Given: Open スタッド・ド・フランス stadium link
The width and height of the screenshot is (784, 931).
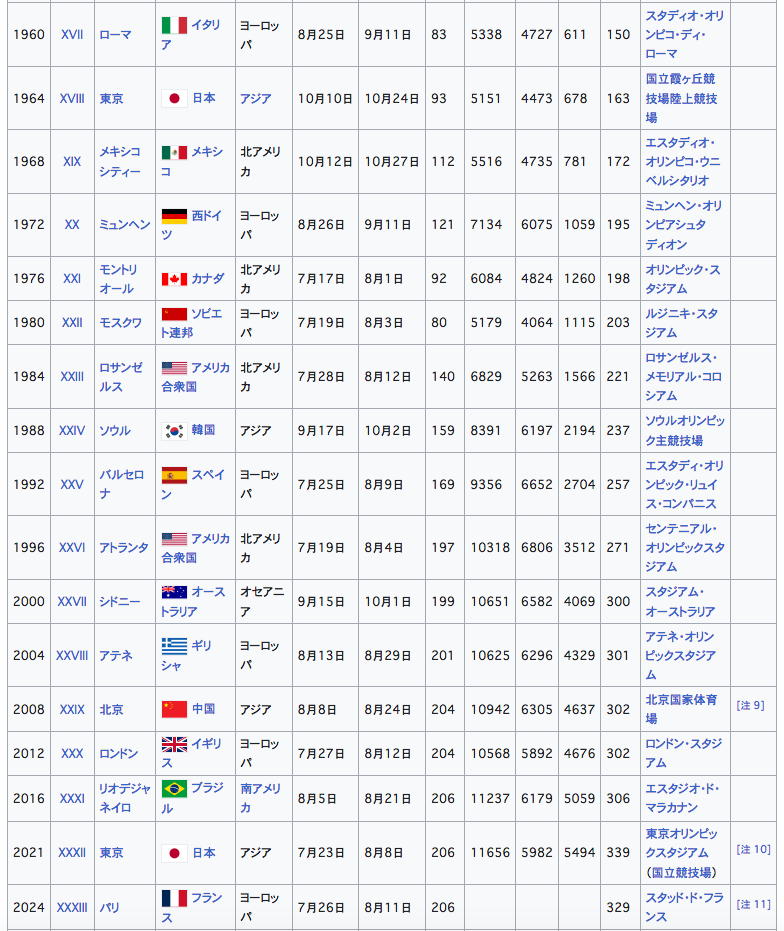Looking at the screenshot, I should [684, 907].
